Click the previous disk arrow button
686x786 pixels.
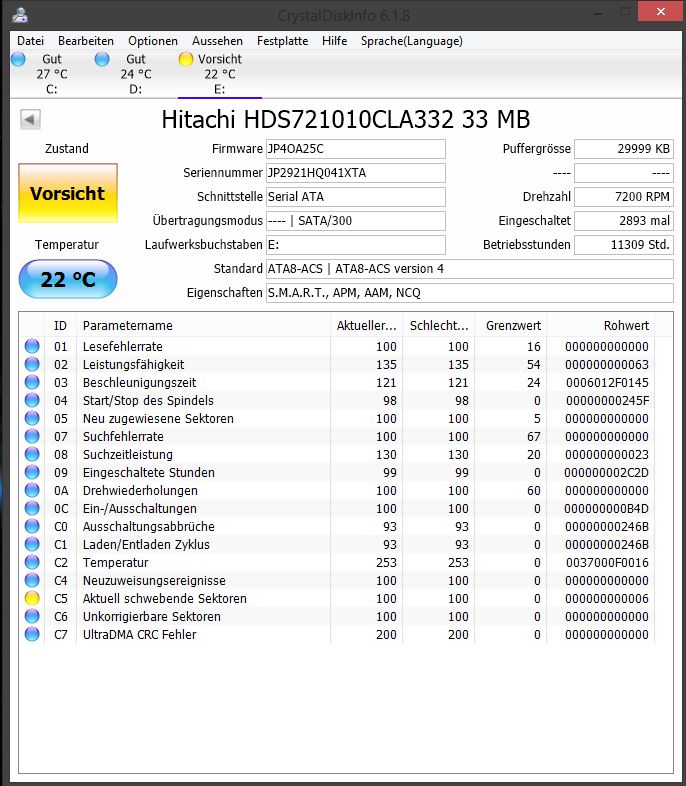tap(30, 119)
